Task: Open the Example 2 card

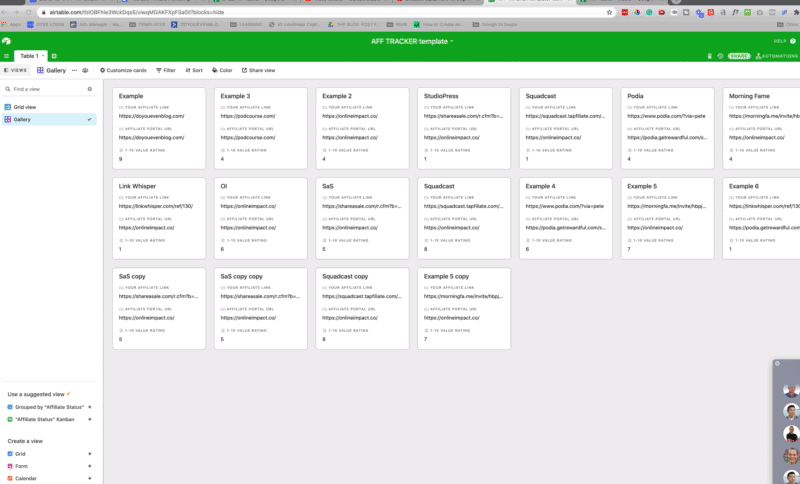Action: (362, 128)
